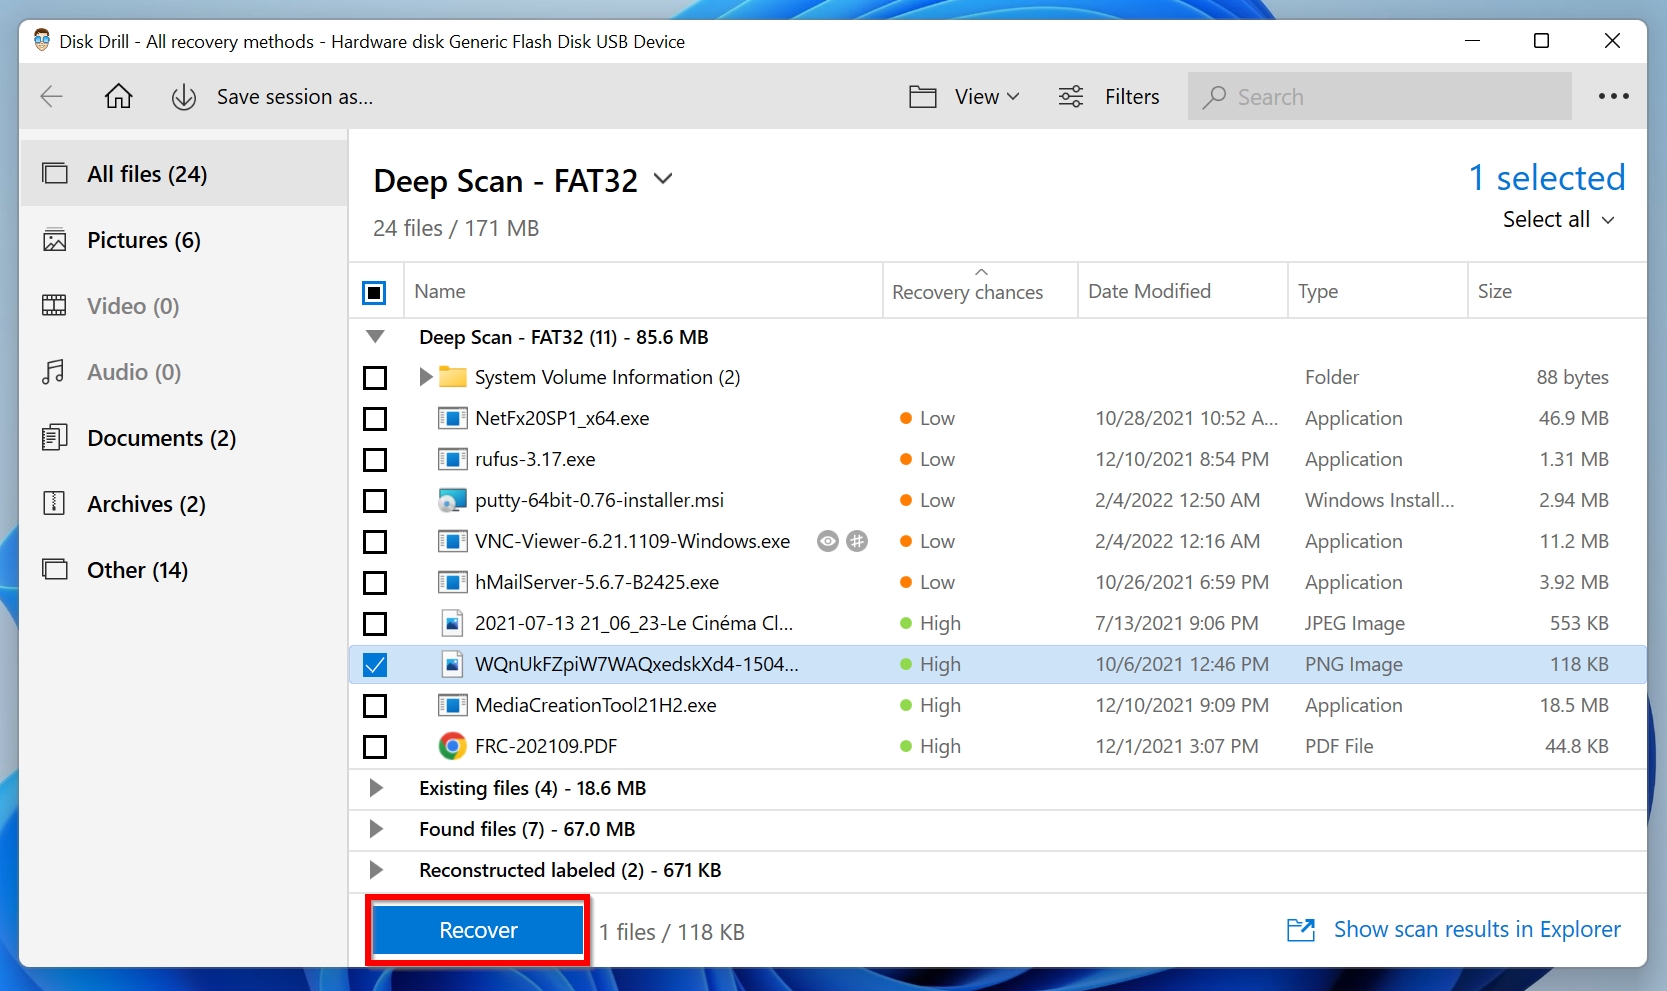Sort by the Name column header
This screenshot has height=991, width=1667.
[643, 291]
